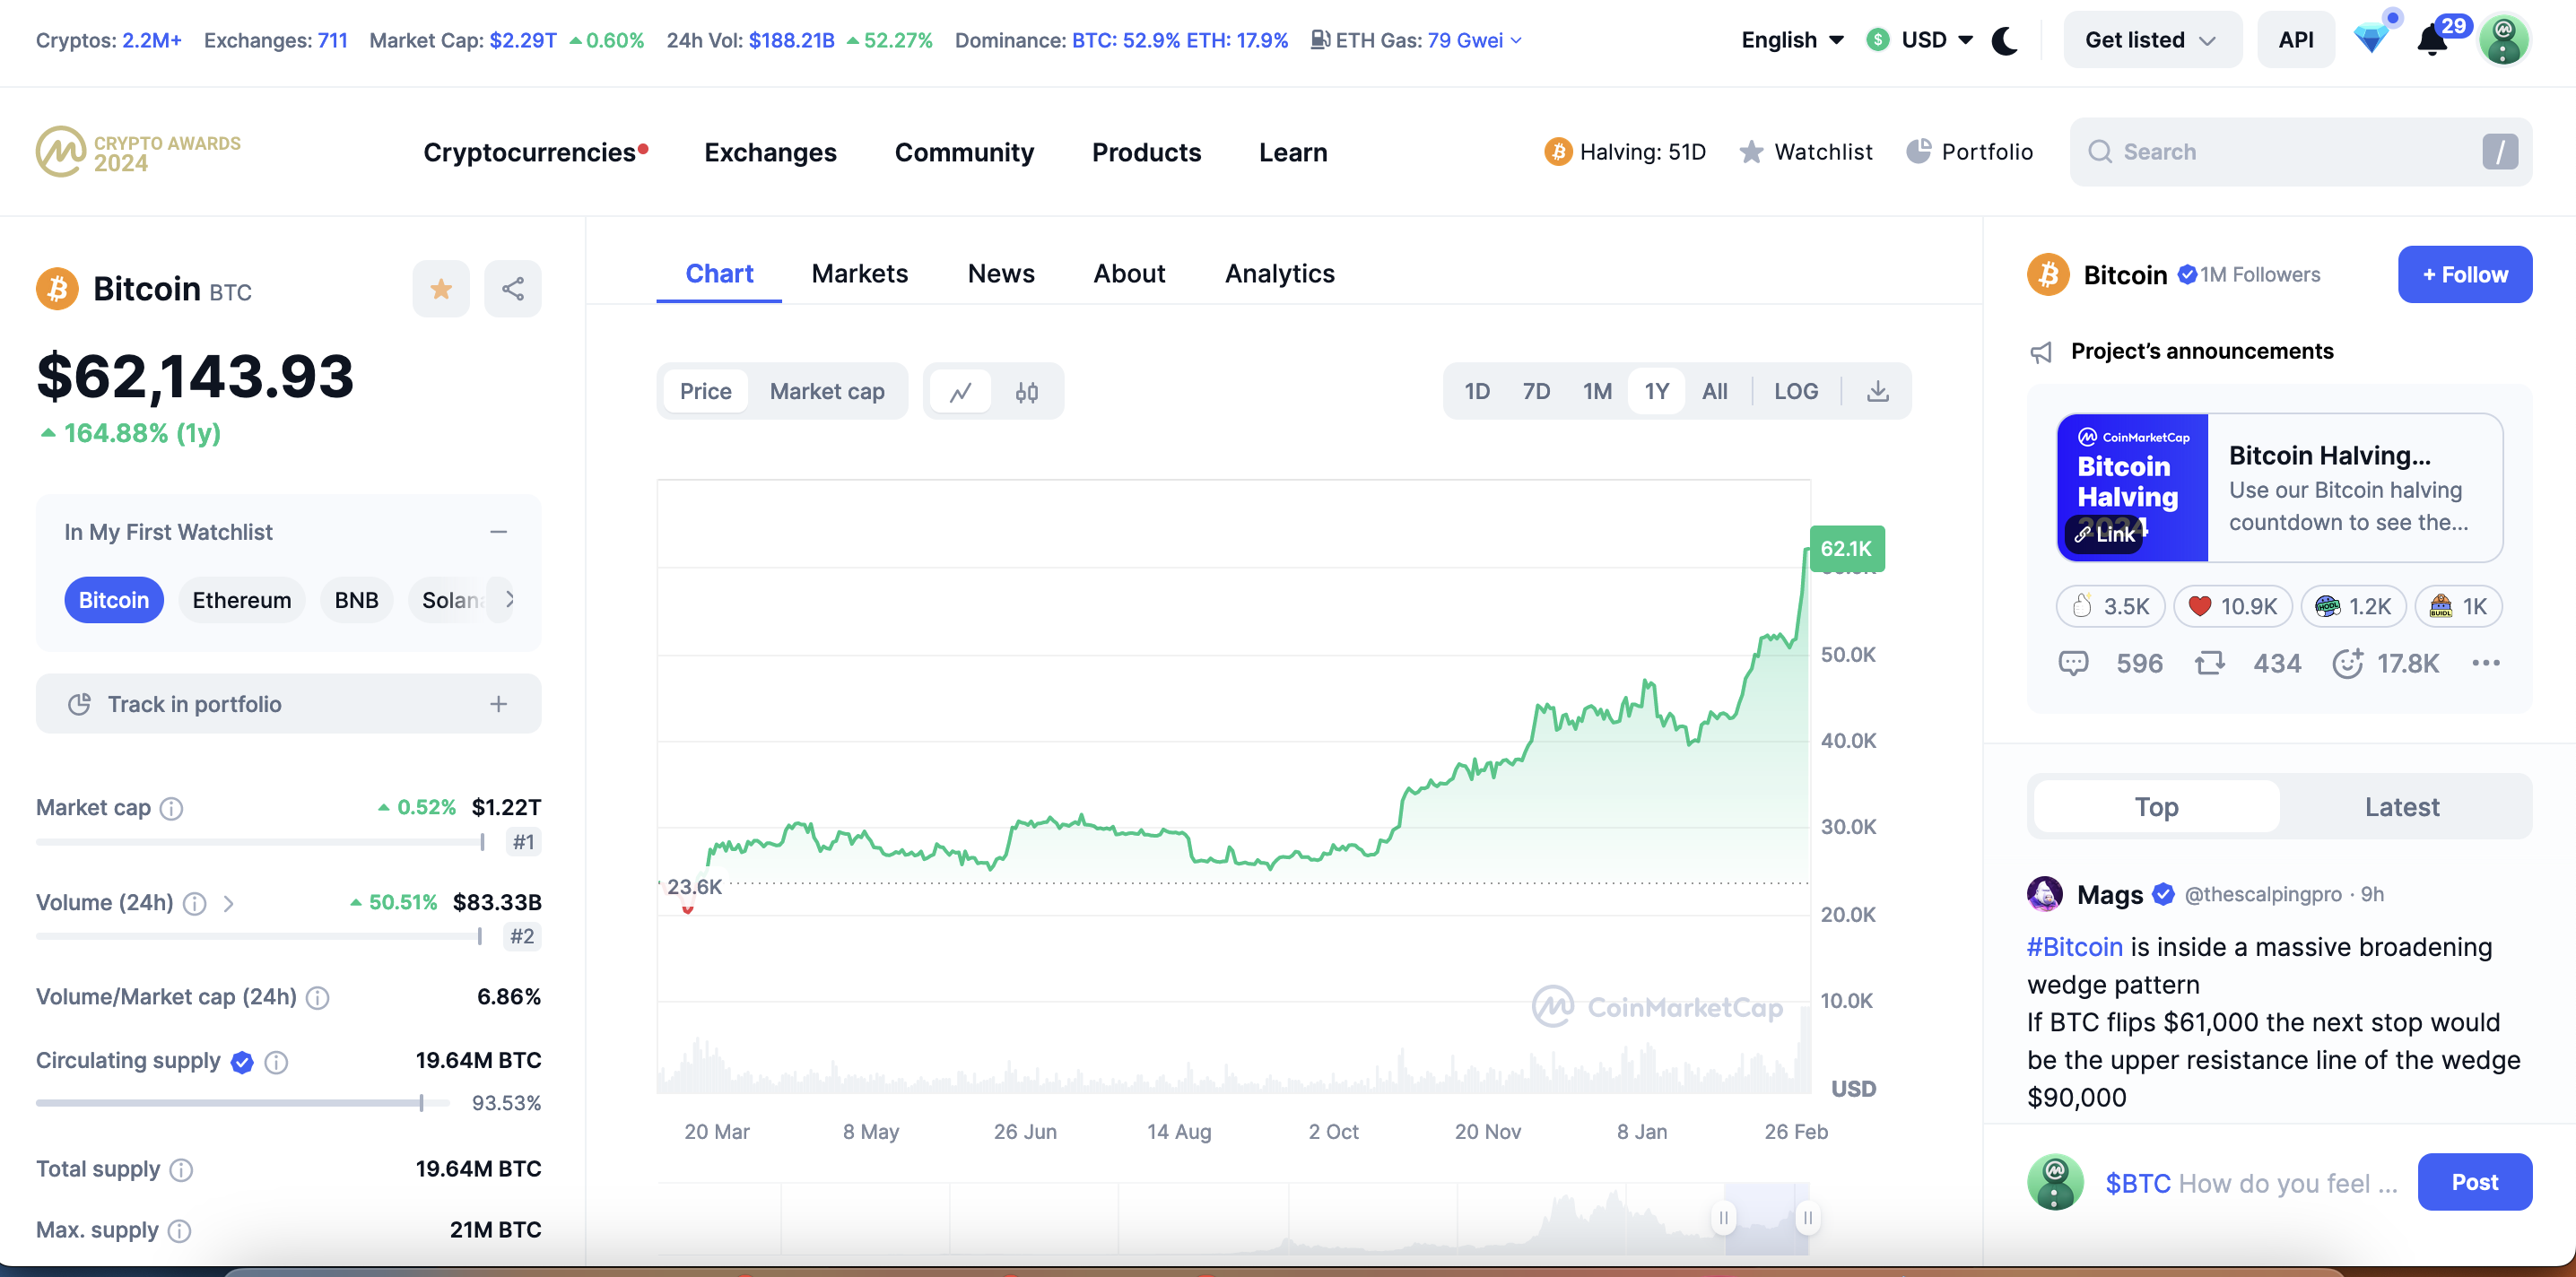Click left handle of chart range slider
This screenshot has width=2576, height=1277.
[x=1723, y=1217]
